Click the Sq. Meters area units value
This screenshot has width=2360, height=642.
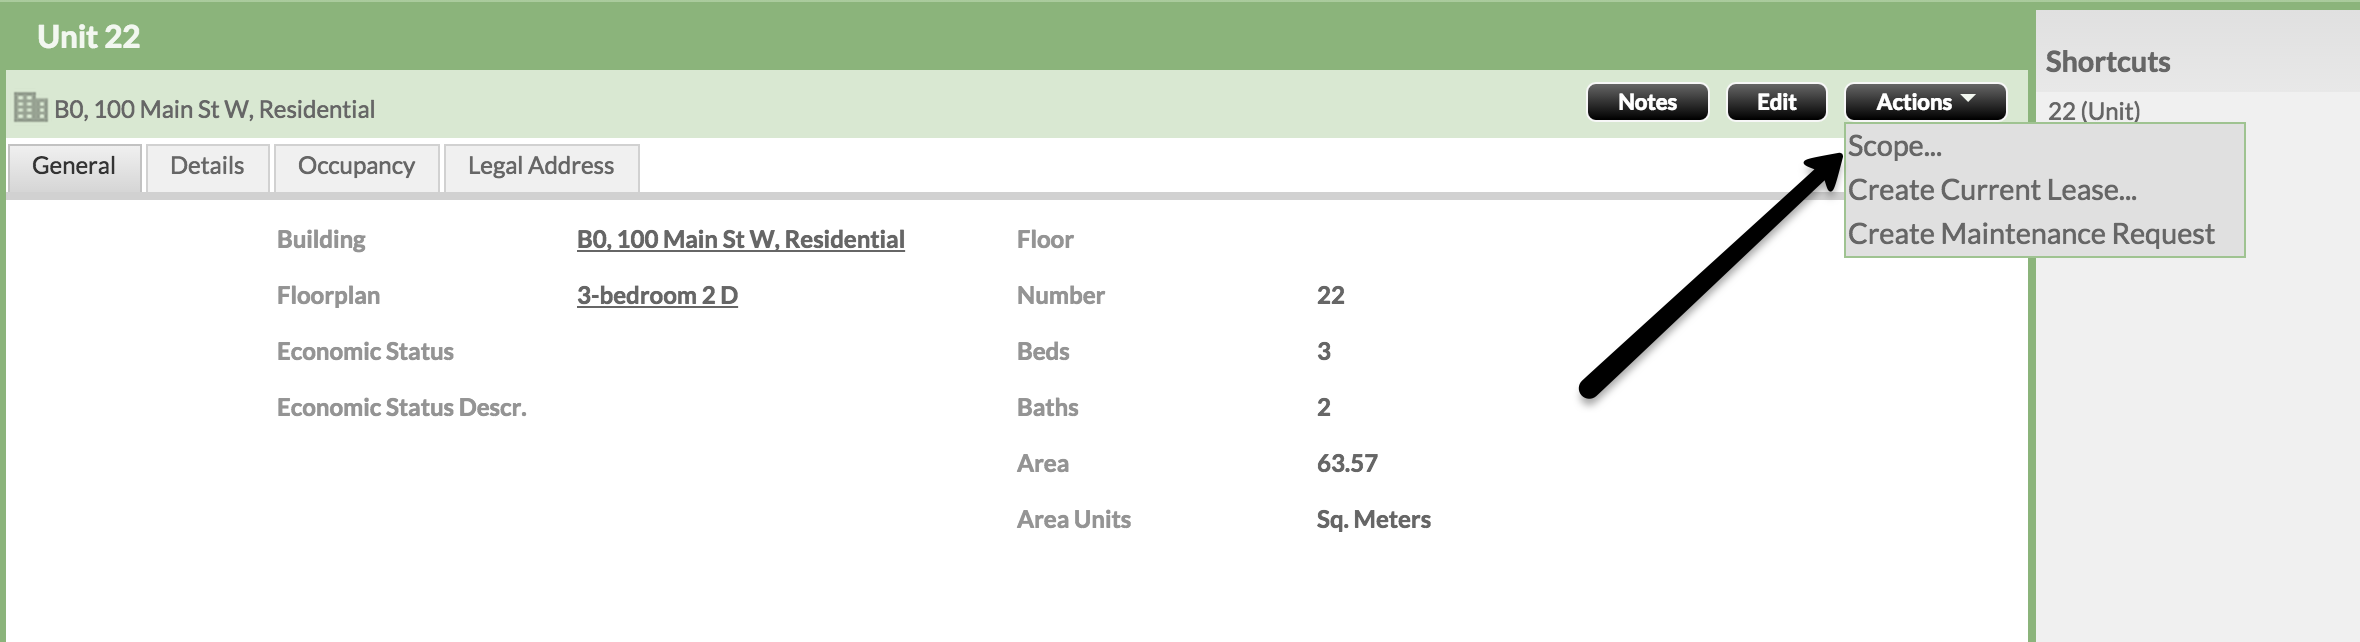[1373, 520]
